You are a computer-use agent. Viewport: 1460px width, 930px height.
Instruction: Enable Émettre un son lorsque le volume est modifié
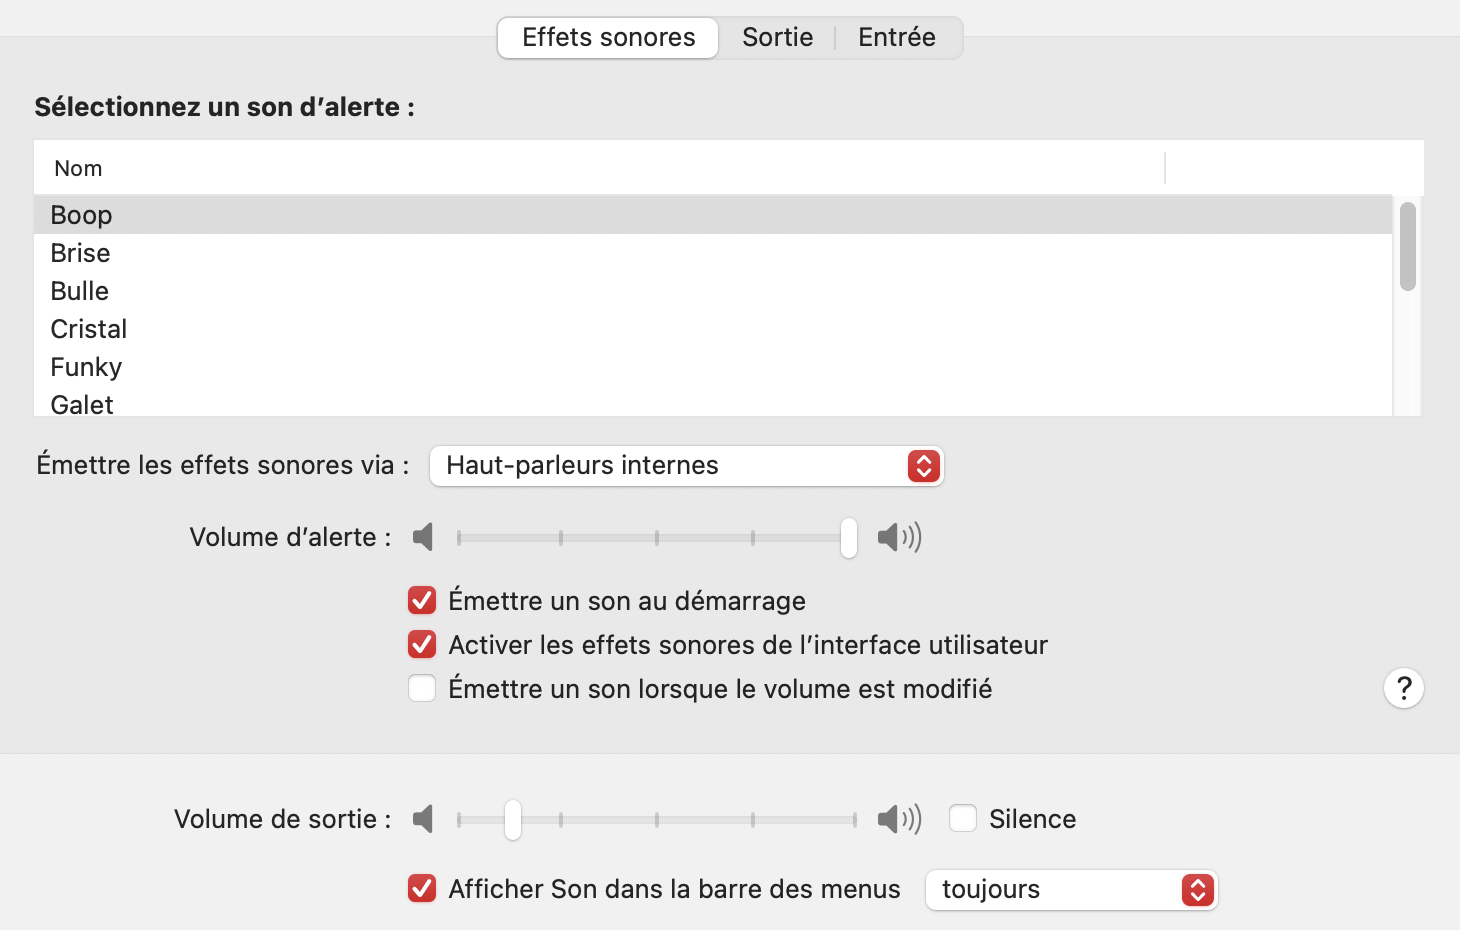(x=421, y=688)
